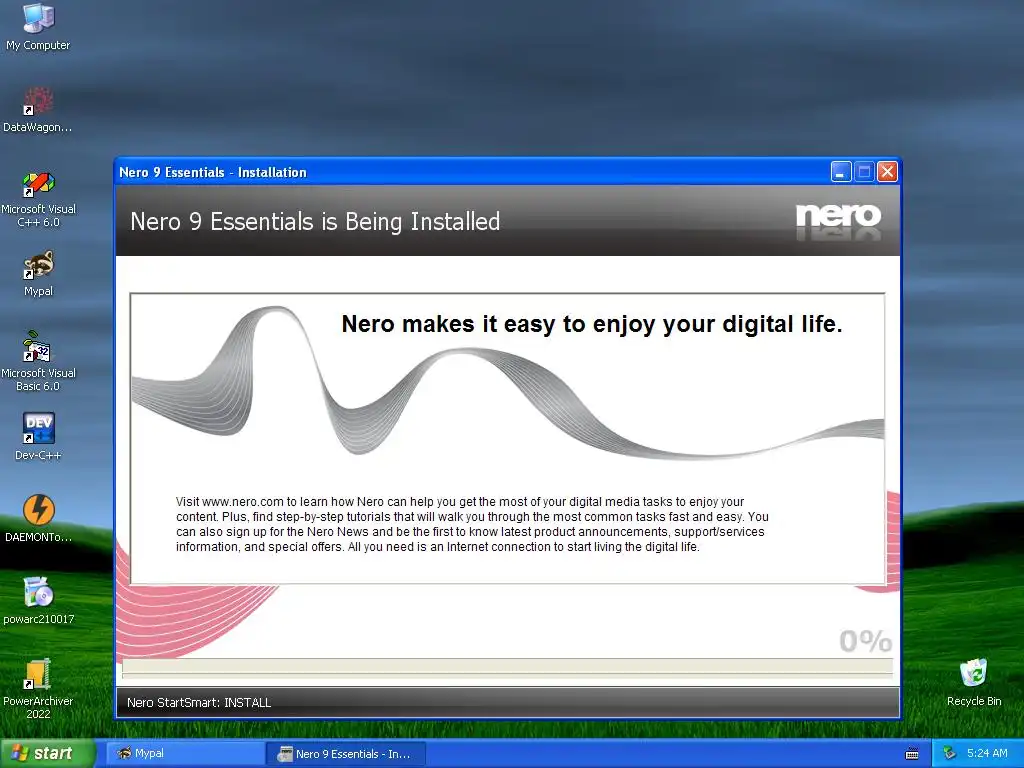Select the DAEMON Tools lightning icon
This screenshot has height=768, width=1024.
point(38,519)
